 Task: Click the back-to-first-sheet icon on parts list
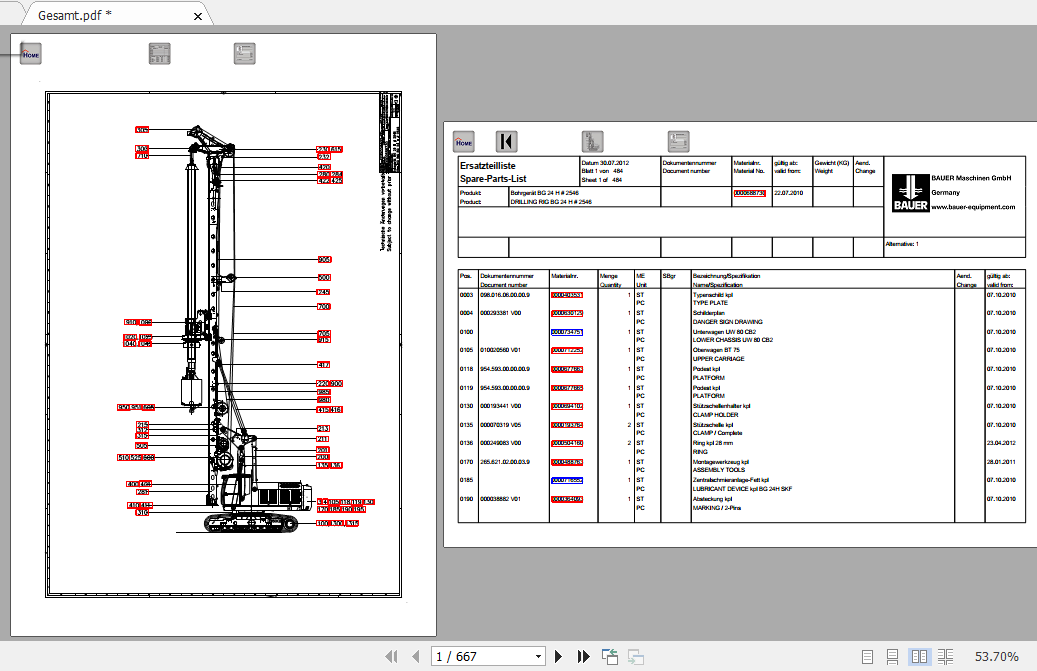coord(507,142)
